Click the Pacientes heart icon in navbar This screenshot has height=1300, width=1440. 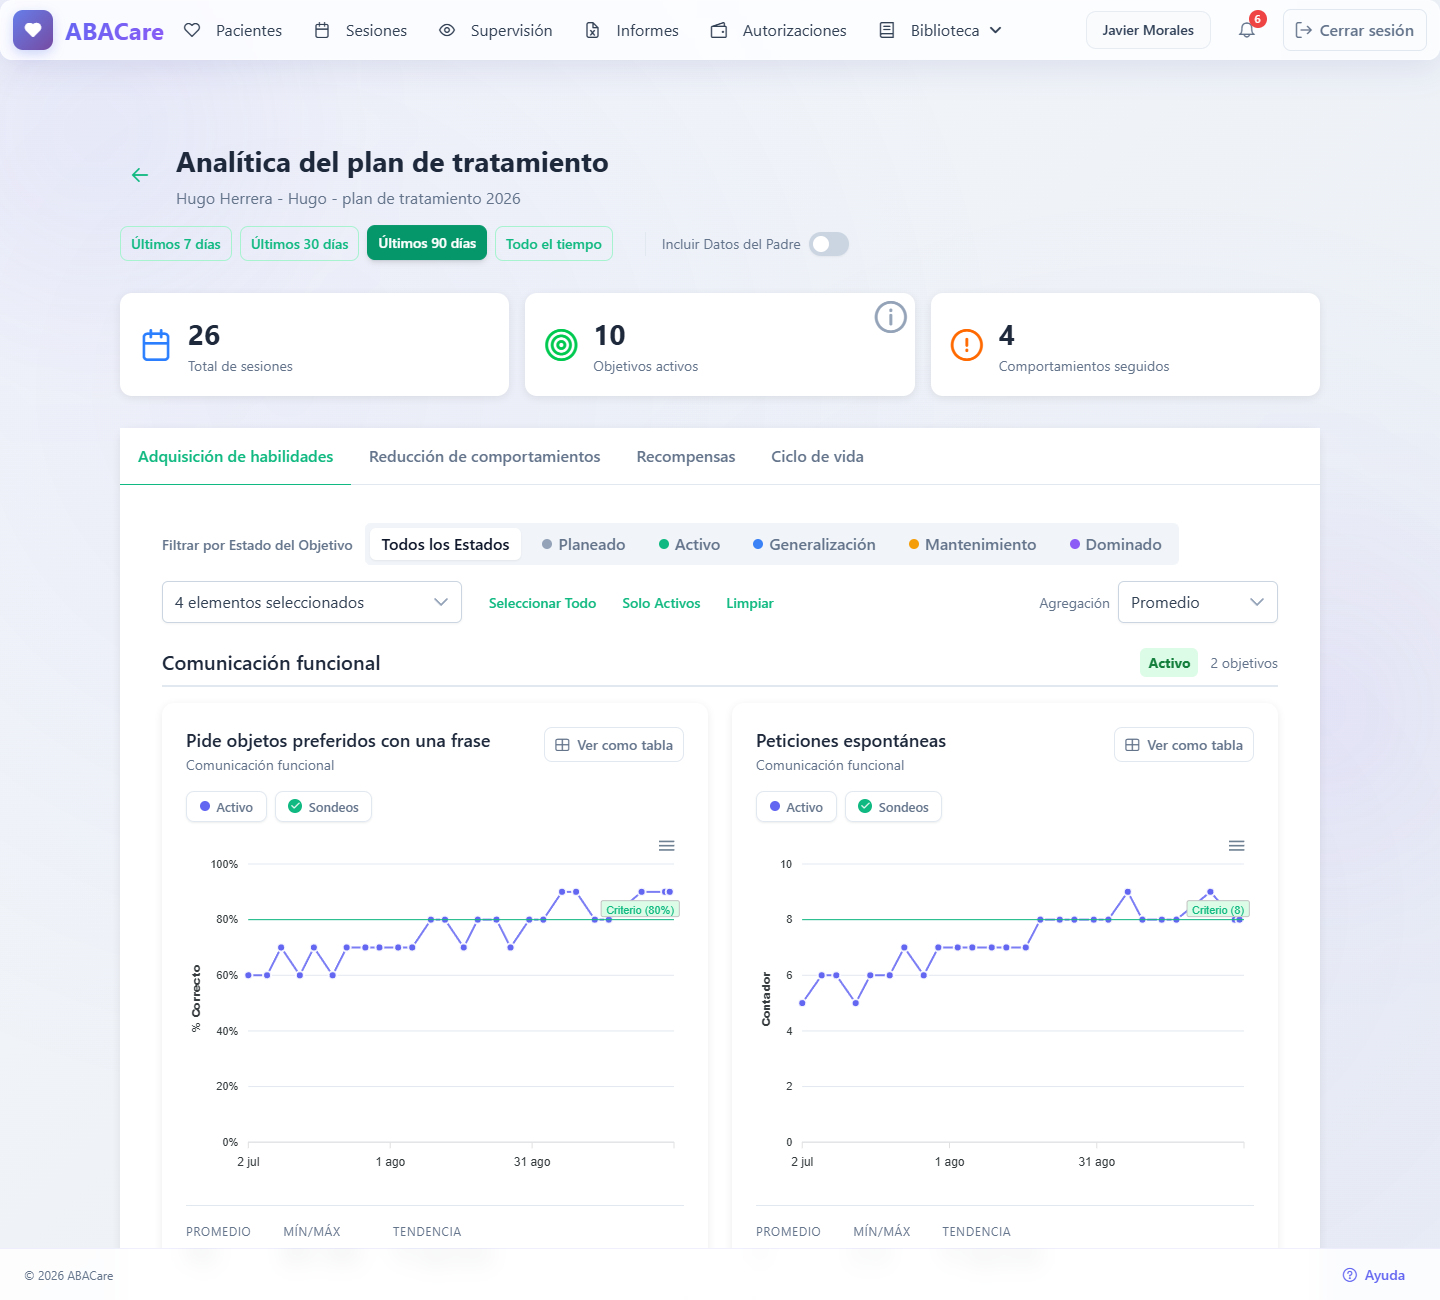(192, 30)
